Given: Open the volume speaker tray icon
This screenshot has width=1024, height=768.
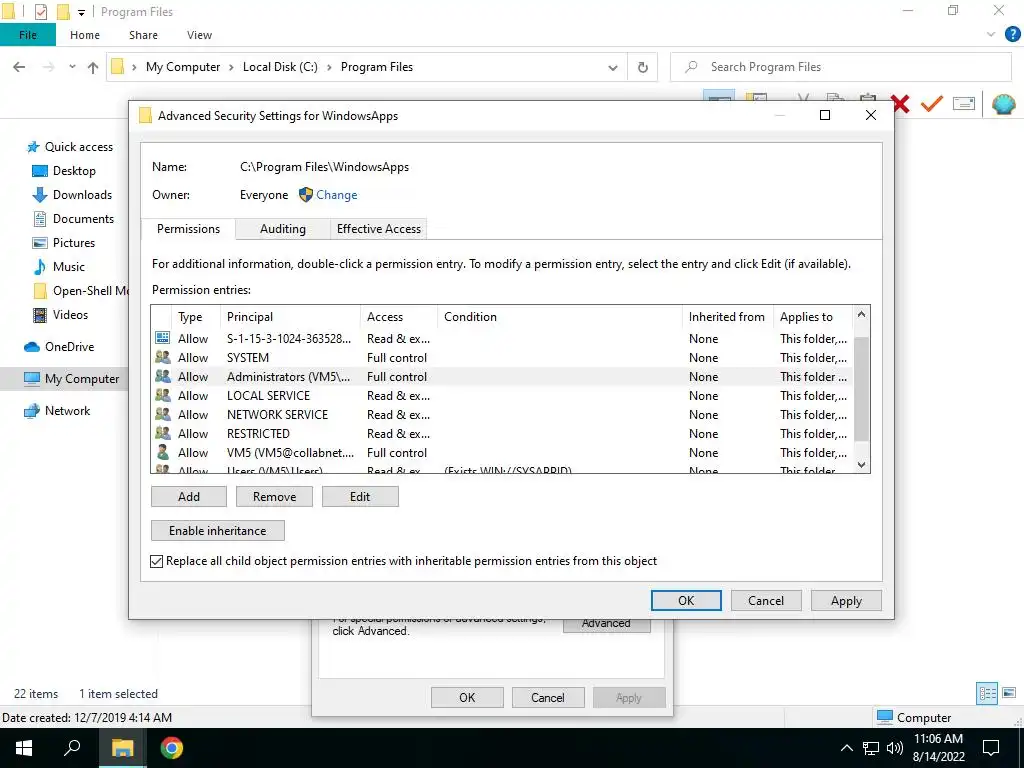Looking at the screenshot, I should (895, 748).
